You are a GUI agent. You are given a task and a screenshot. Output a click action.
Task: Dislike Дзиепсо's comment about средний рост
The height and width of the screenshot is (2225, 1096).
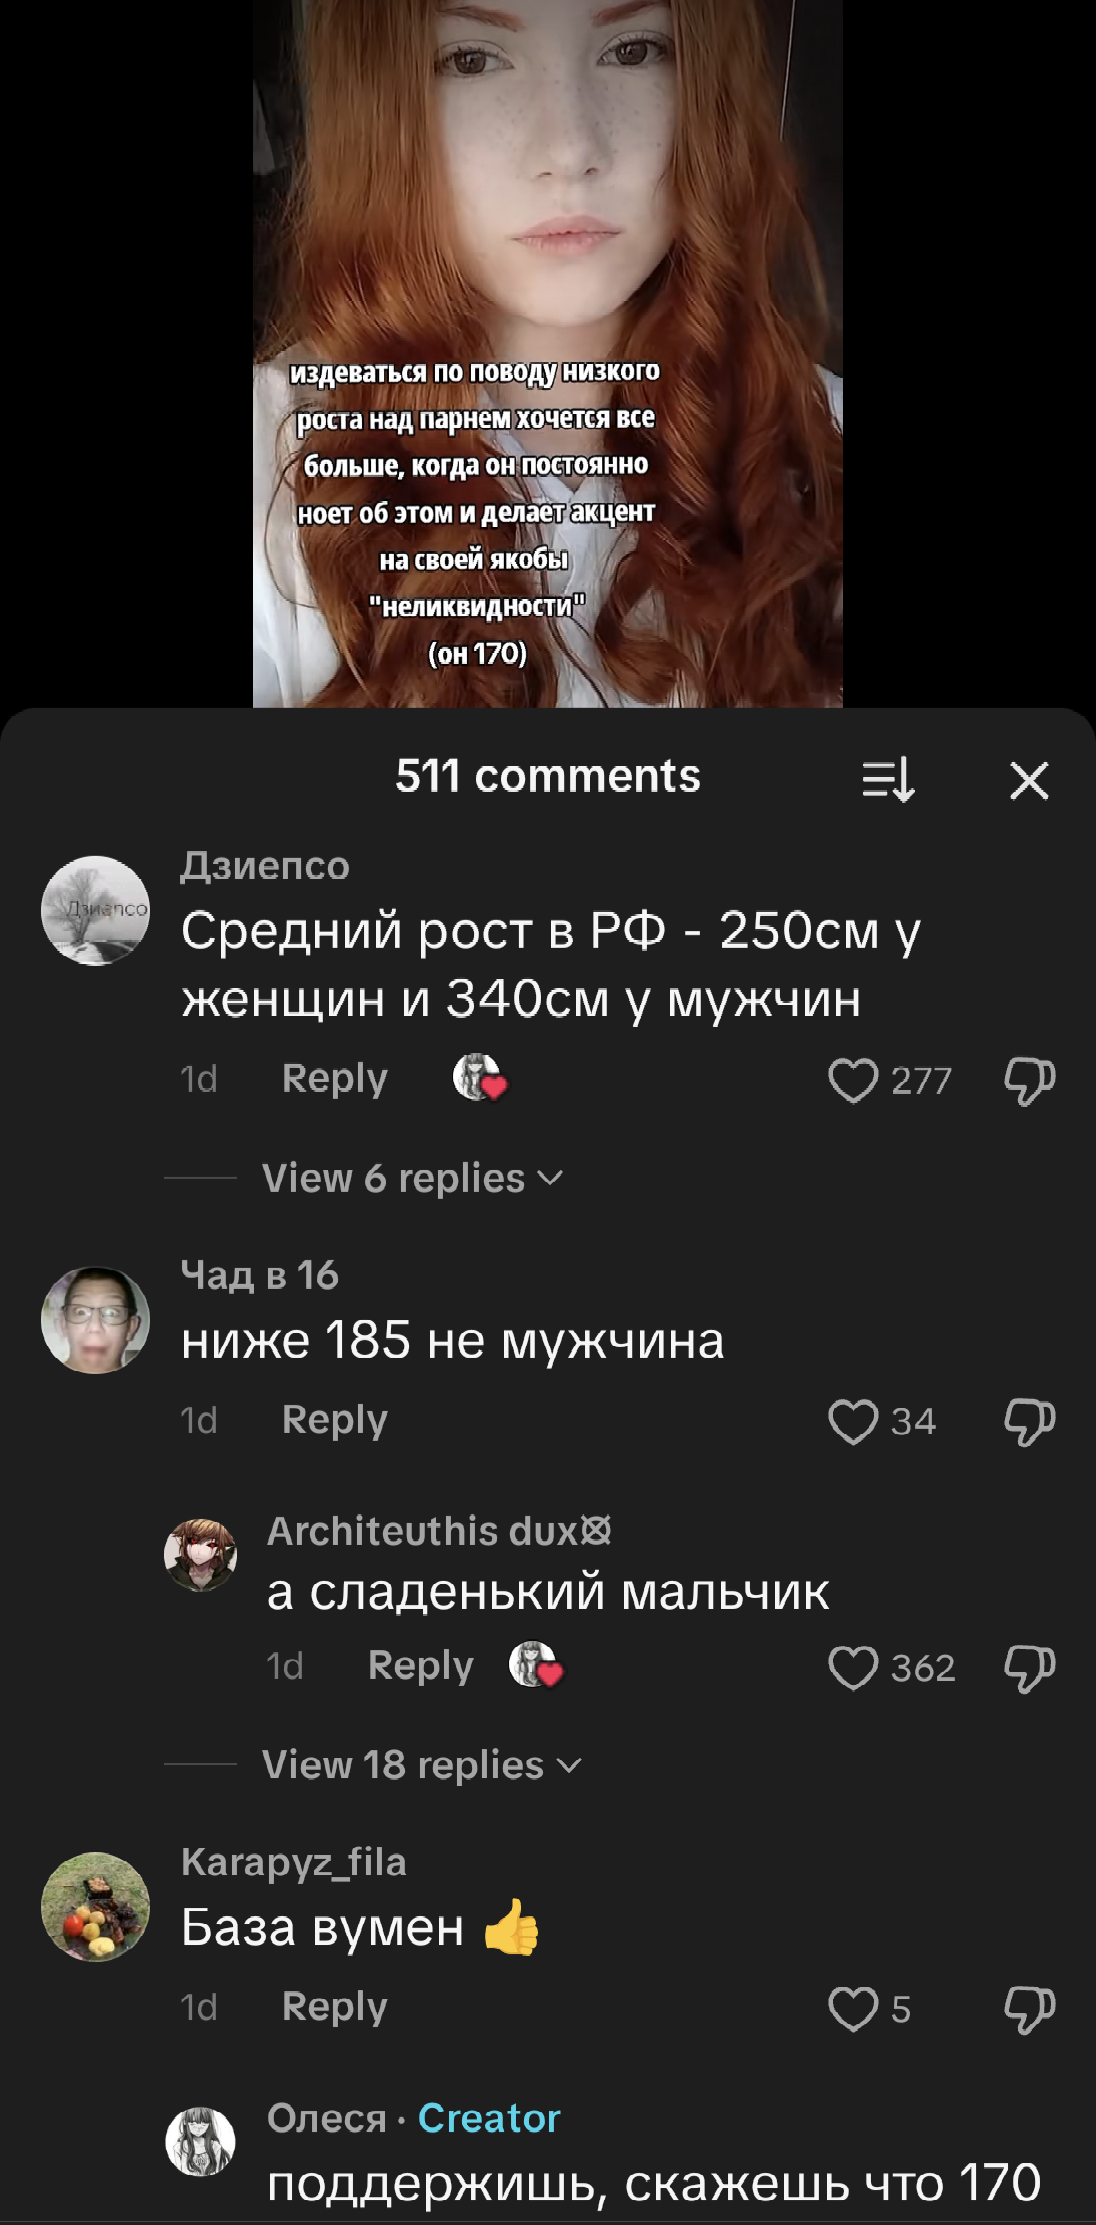[x=1030, y=1081]
